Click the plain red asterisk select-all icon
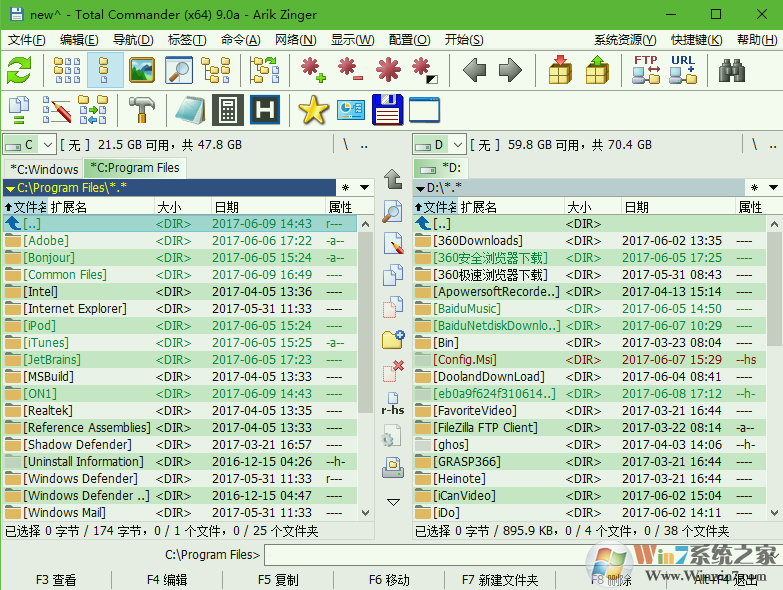The width and height of the screenshot is (783, 590). pos(389,70)
